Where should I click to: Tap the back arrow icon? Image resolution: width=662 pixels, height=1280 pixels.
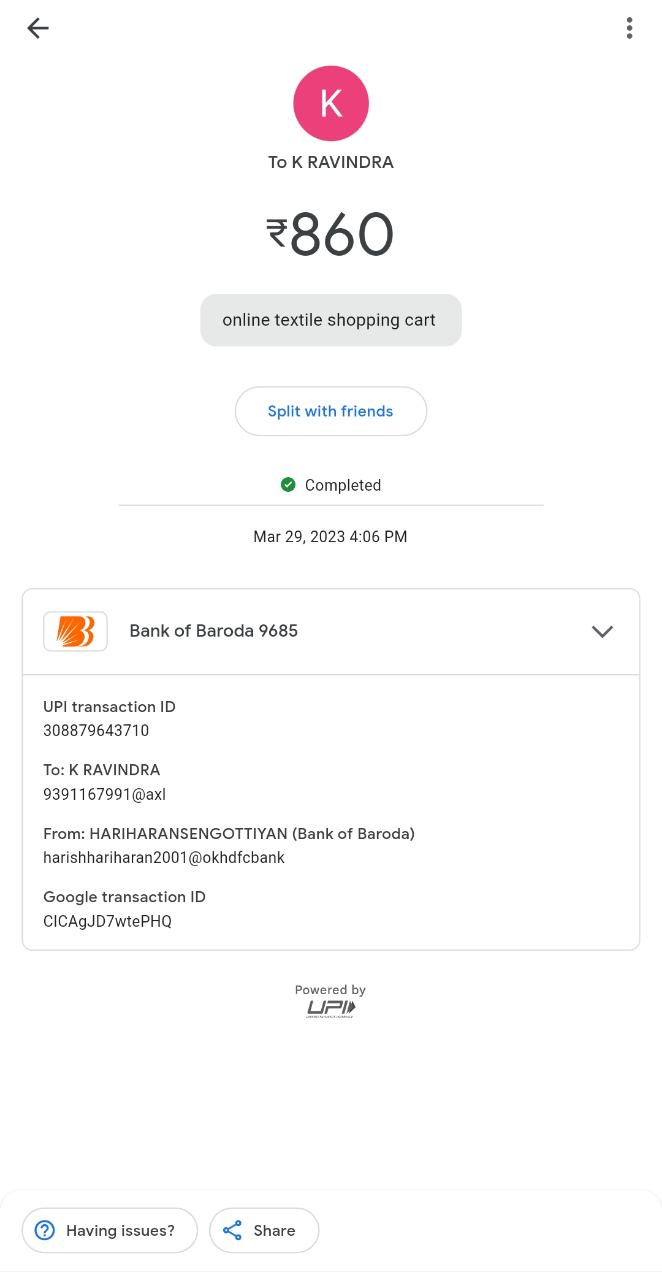(x=38, y=28)
